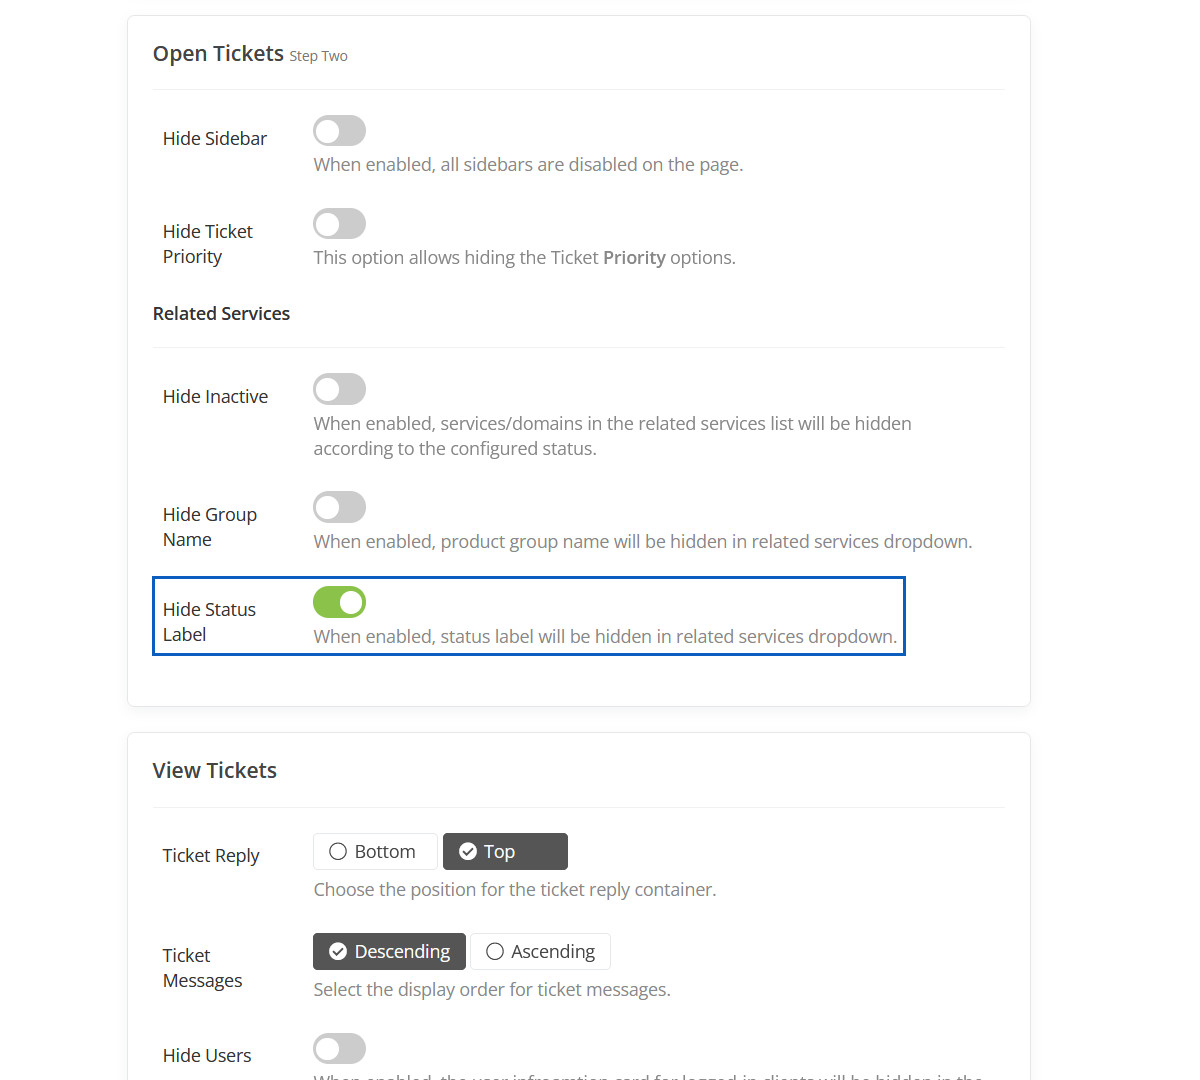Enable the Hide Group Name toggle
The width and height of the screenshot is (1200, 1080).
coord(339,507)
